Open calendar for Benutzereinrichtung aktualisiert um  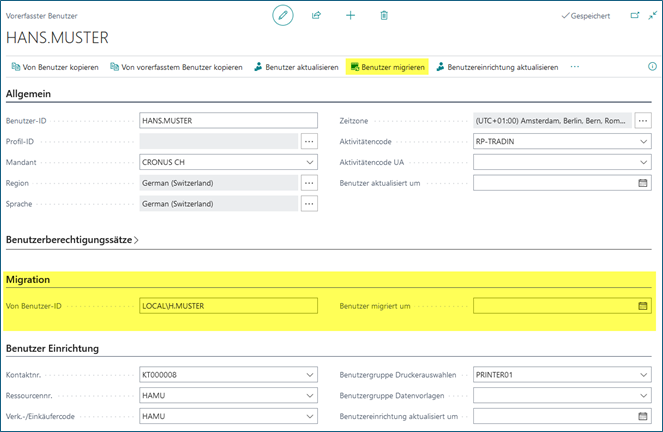[x=643, y=415]
